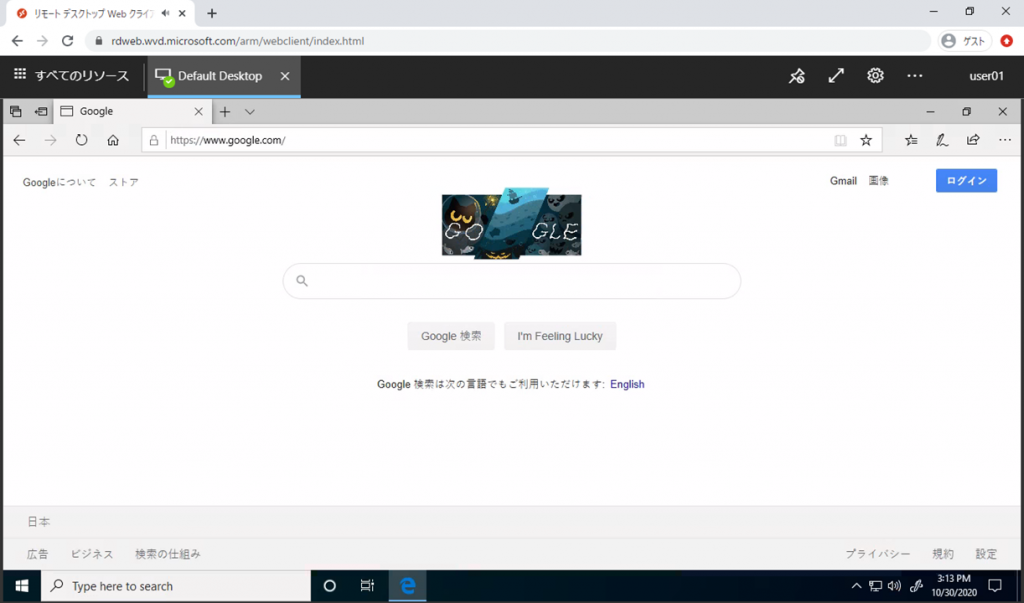Show tab previews with the chevron
The image size is (1024, 603).
tap(250, 112)
